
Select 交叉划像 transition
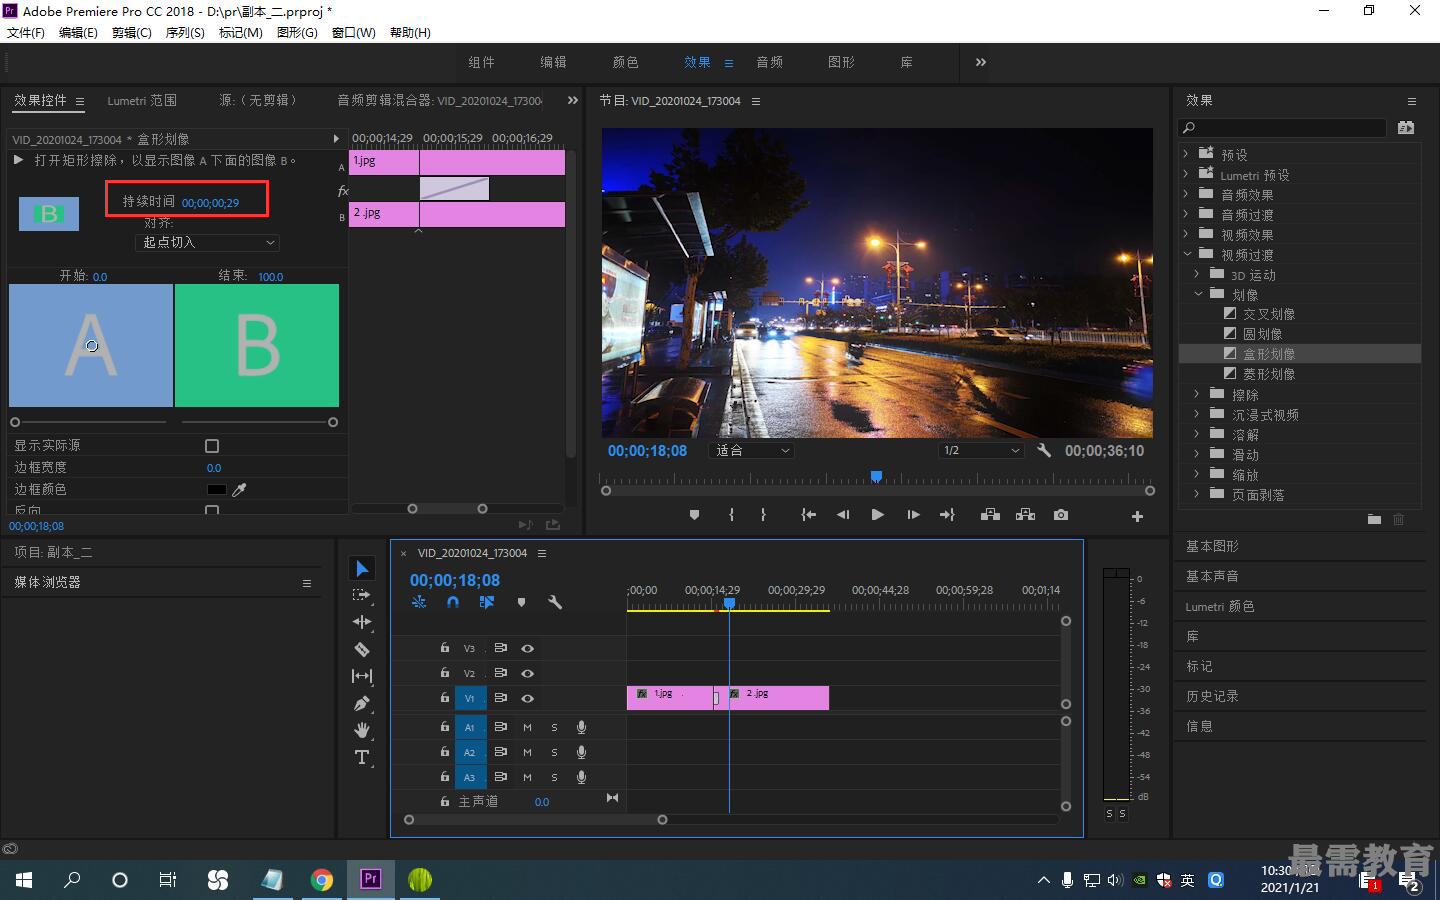tap(1268, 314)
